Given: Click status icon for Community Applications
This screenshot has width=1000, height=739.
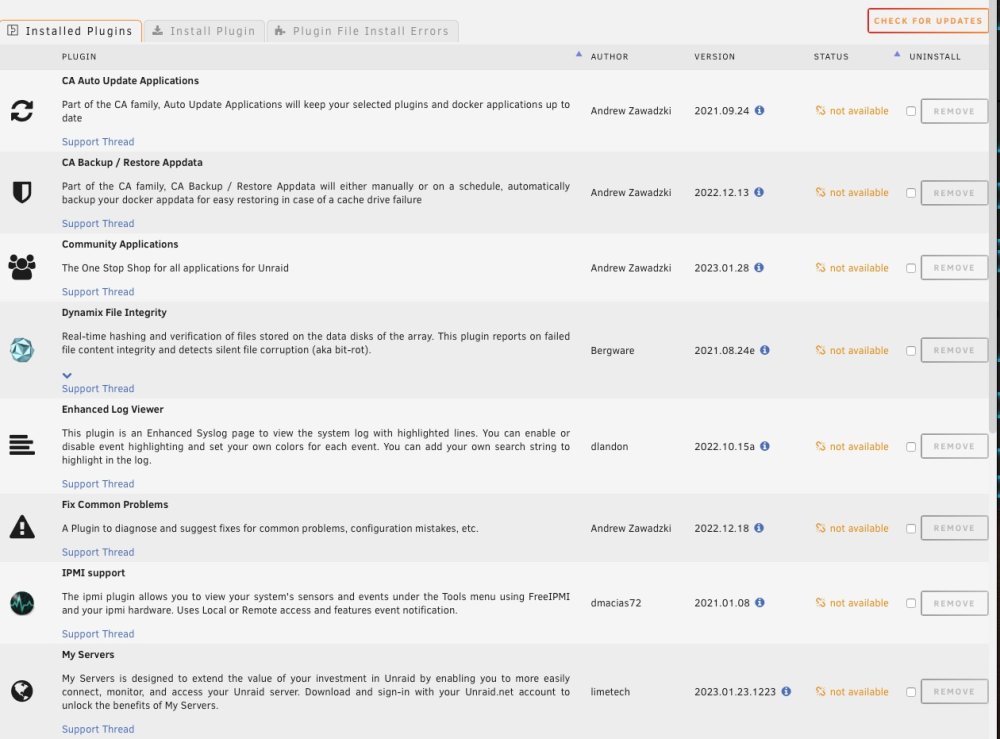Looking at the screenshot, I should click(820, 267).
